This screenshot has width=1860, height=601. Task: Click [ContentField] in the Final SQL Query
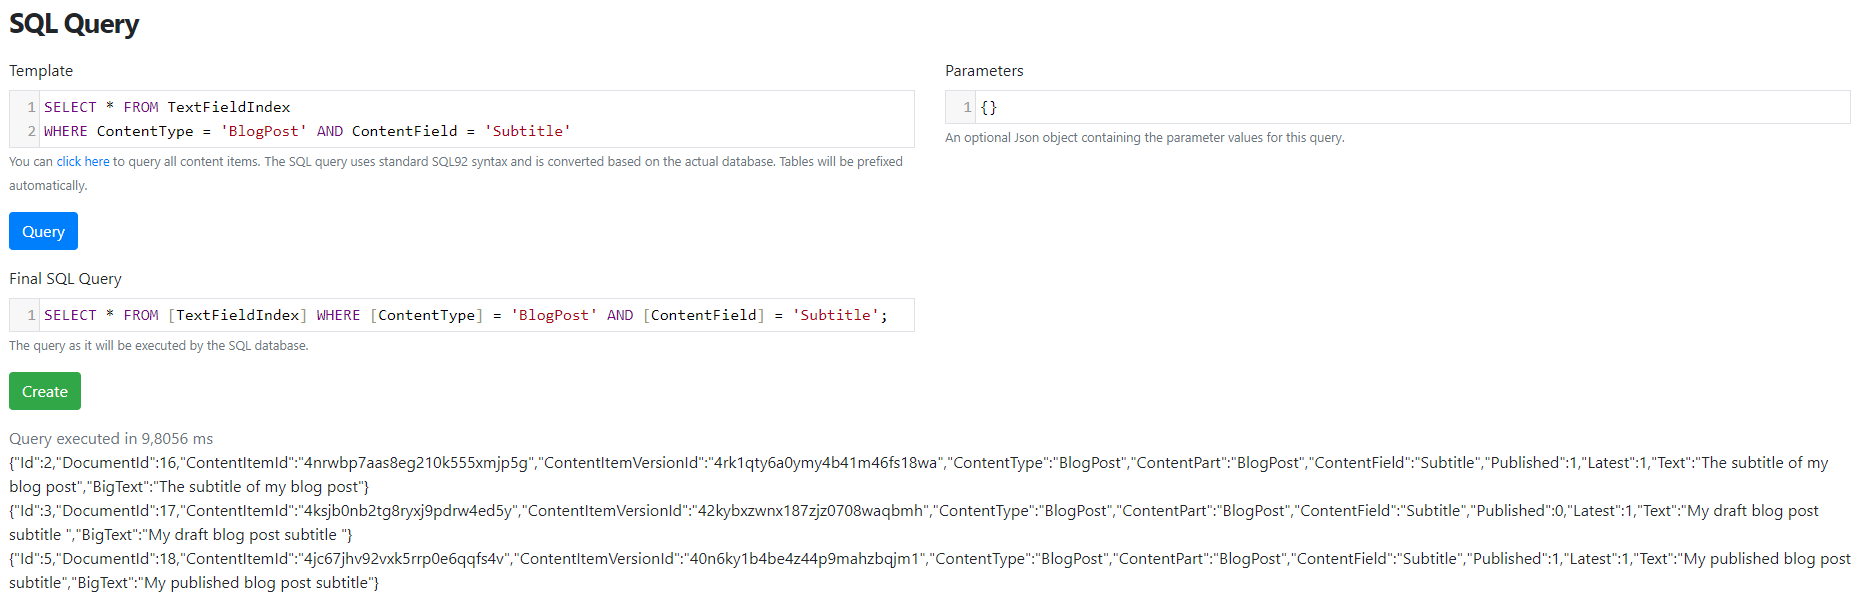tap(704, 315)
